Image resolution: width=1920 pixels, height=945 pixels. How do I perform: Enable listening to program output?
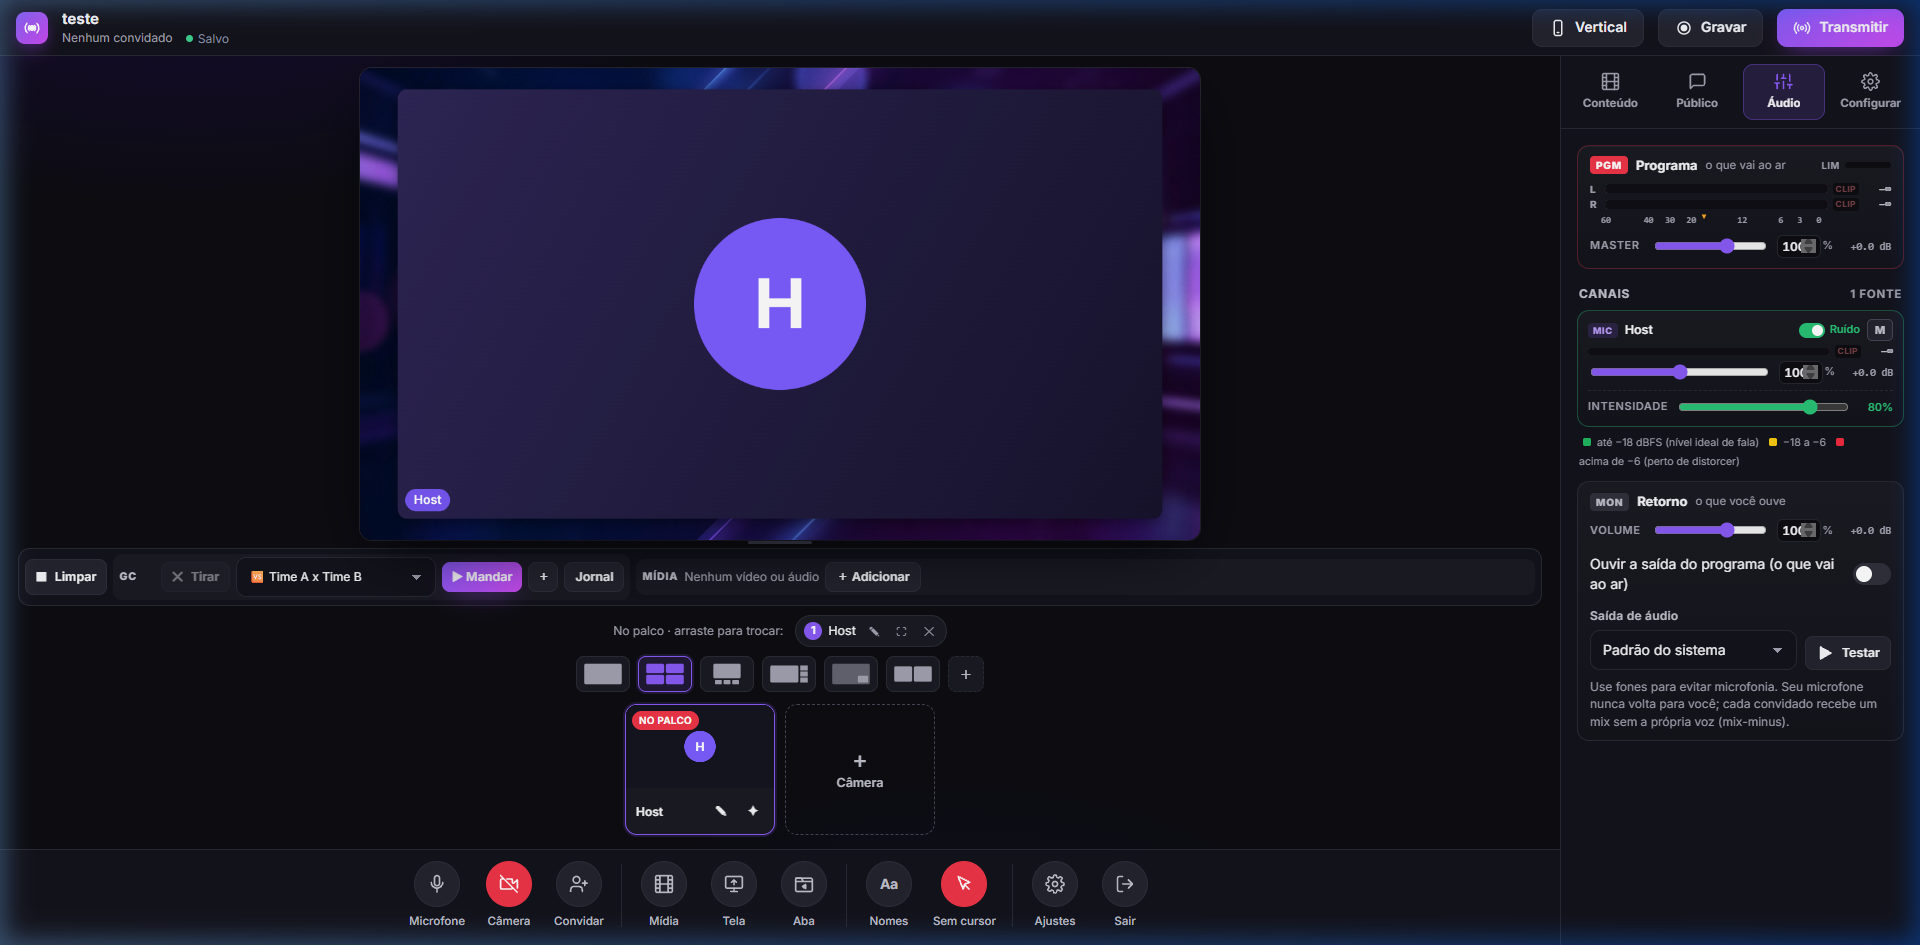(x=1872, y=574)
